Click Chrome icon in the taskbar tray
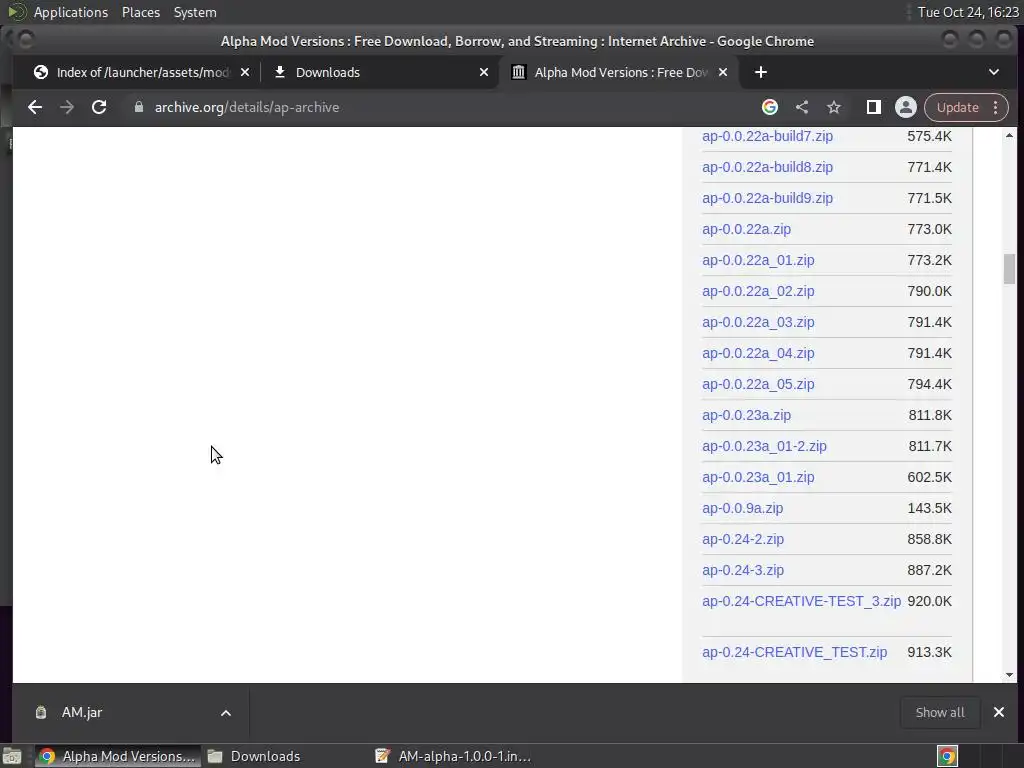 [947, 756]
